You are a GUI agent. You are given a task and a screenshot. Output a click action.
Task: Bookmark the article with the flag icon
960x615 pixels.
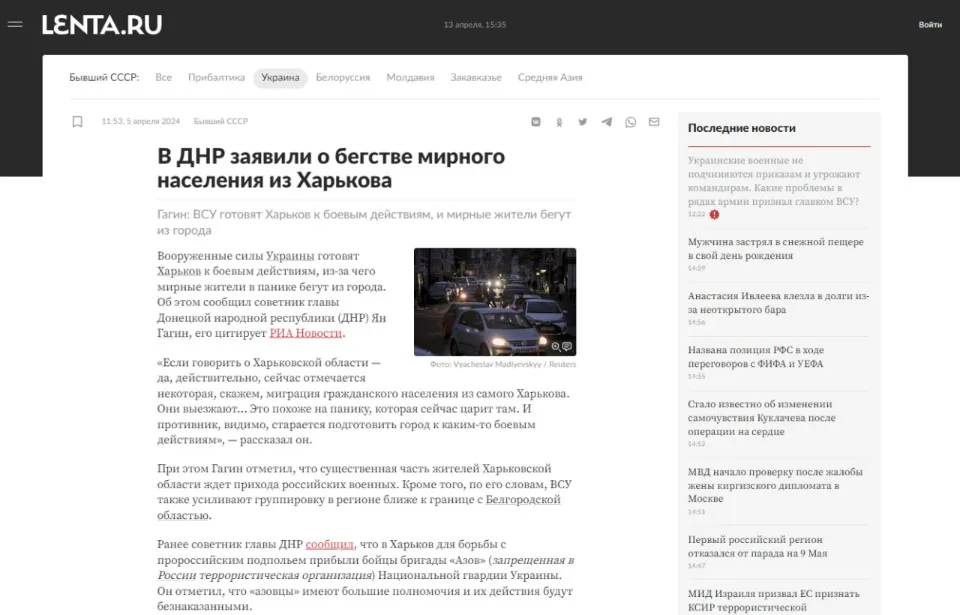(x=78, y=121)
